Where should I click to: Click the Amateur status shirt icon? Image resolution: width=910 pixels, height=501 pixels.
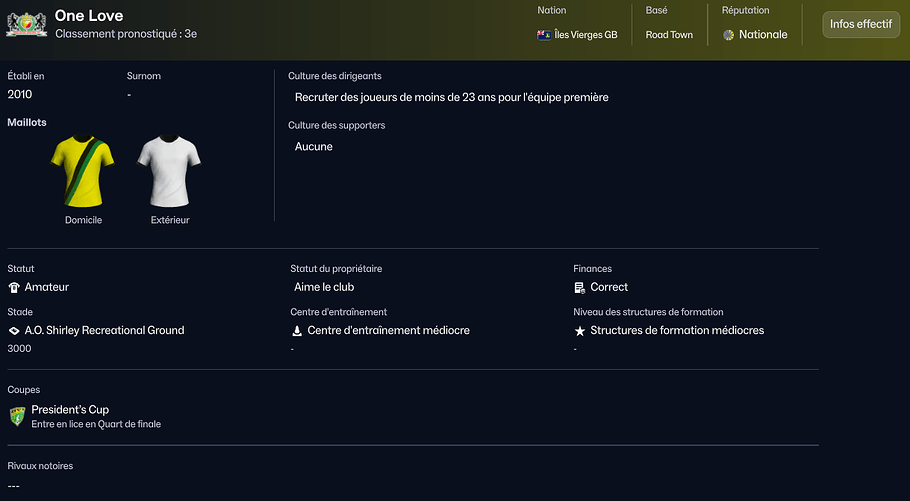pyautogui.click(x=14, y=288)
